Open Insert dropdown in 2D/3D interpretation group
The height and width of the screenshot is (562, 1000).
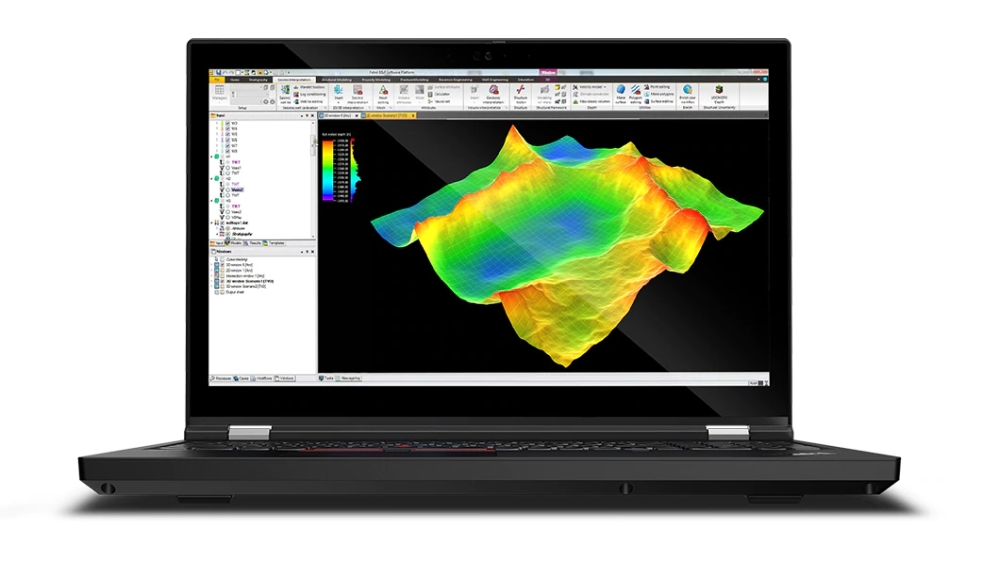coord(339,94)
